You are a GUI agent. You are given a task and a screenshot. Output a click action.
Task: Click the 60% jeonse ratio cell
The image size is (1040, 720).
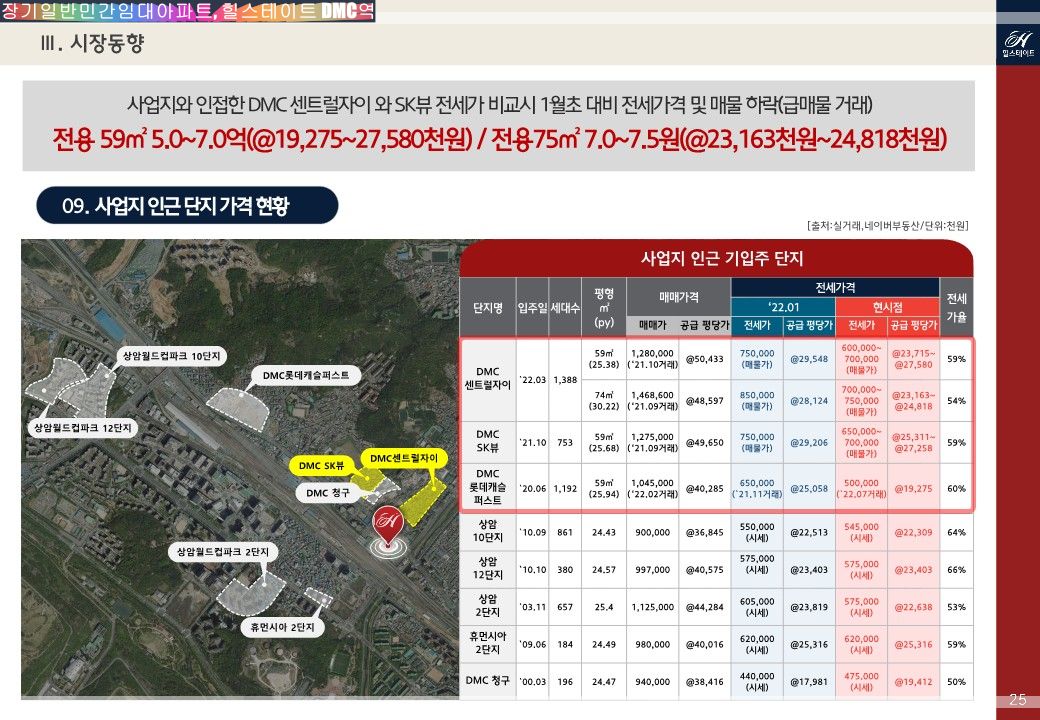click(x=956, y=488)
